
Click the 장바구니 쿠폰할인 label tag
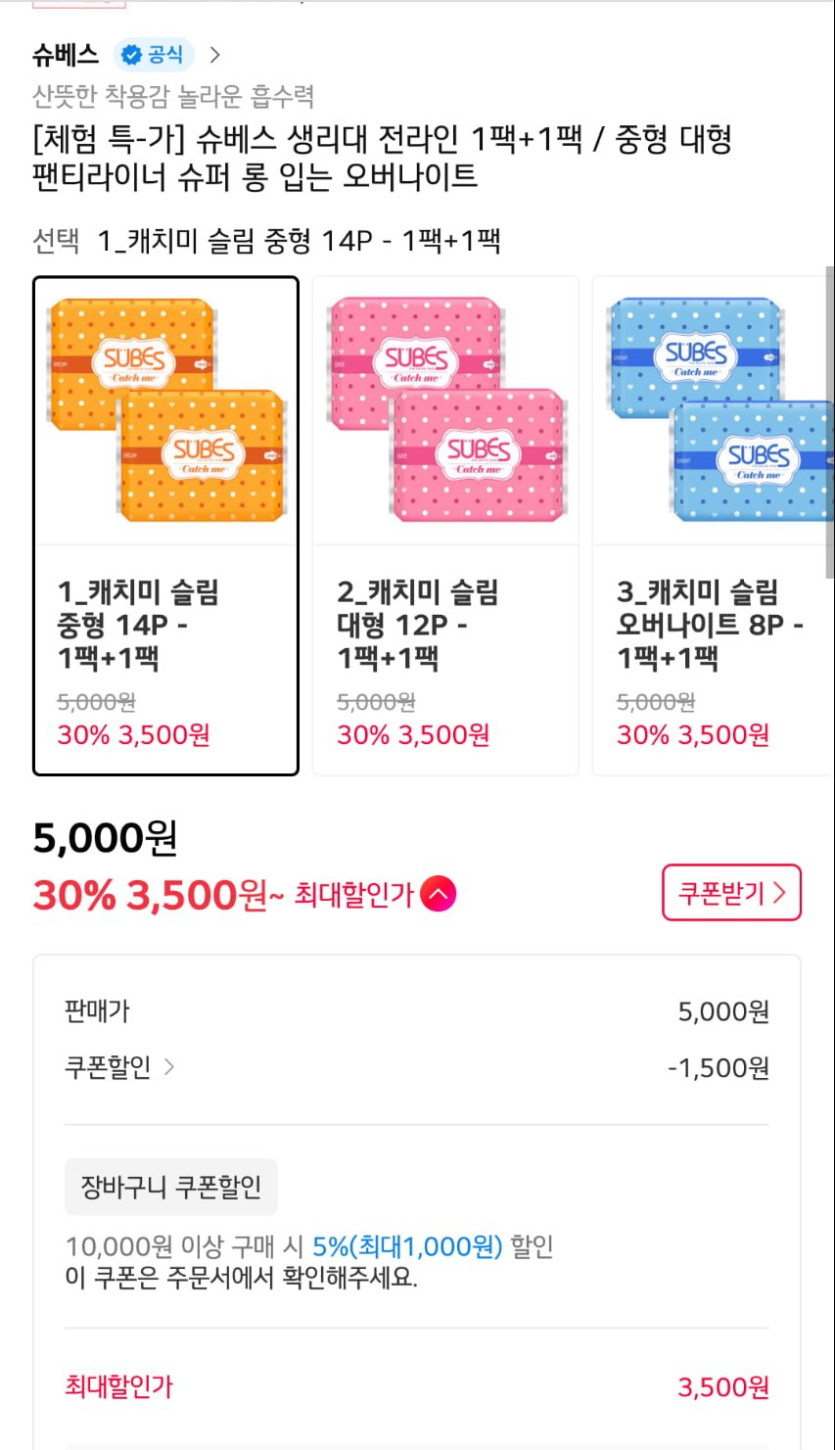tap(171, 1187)
